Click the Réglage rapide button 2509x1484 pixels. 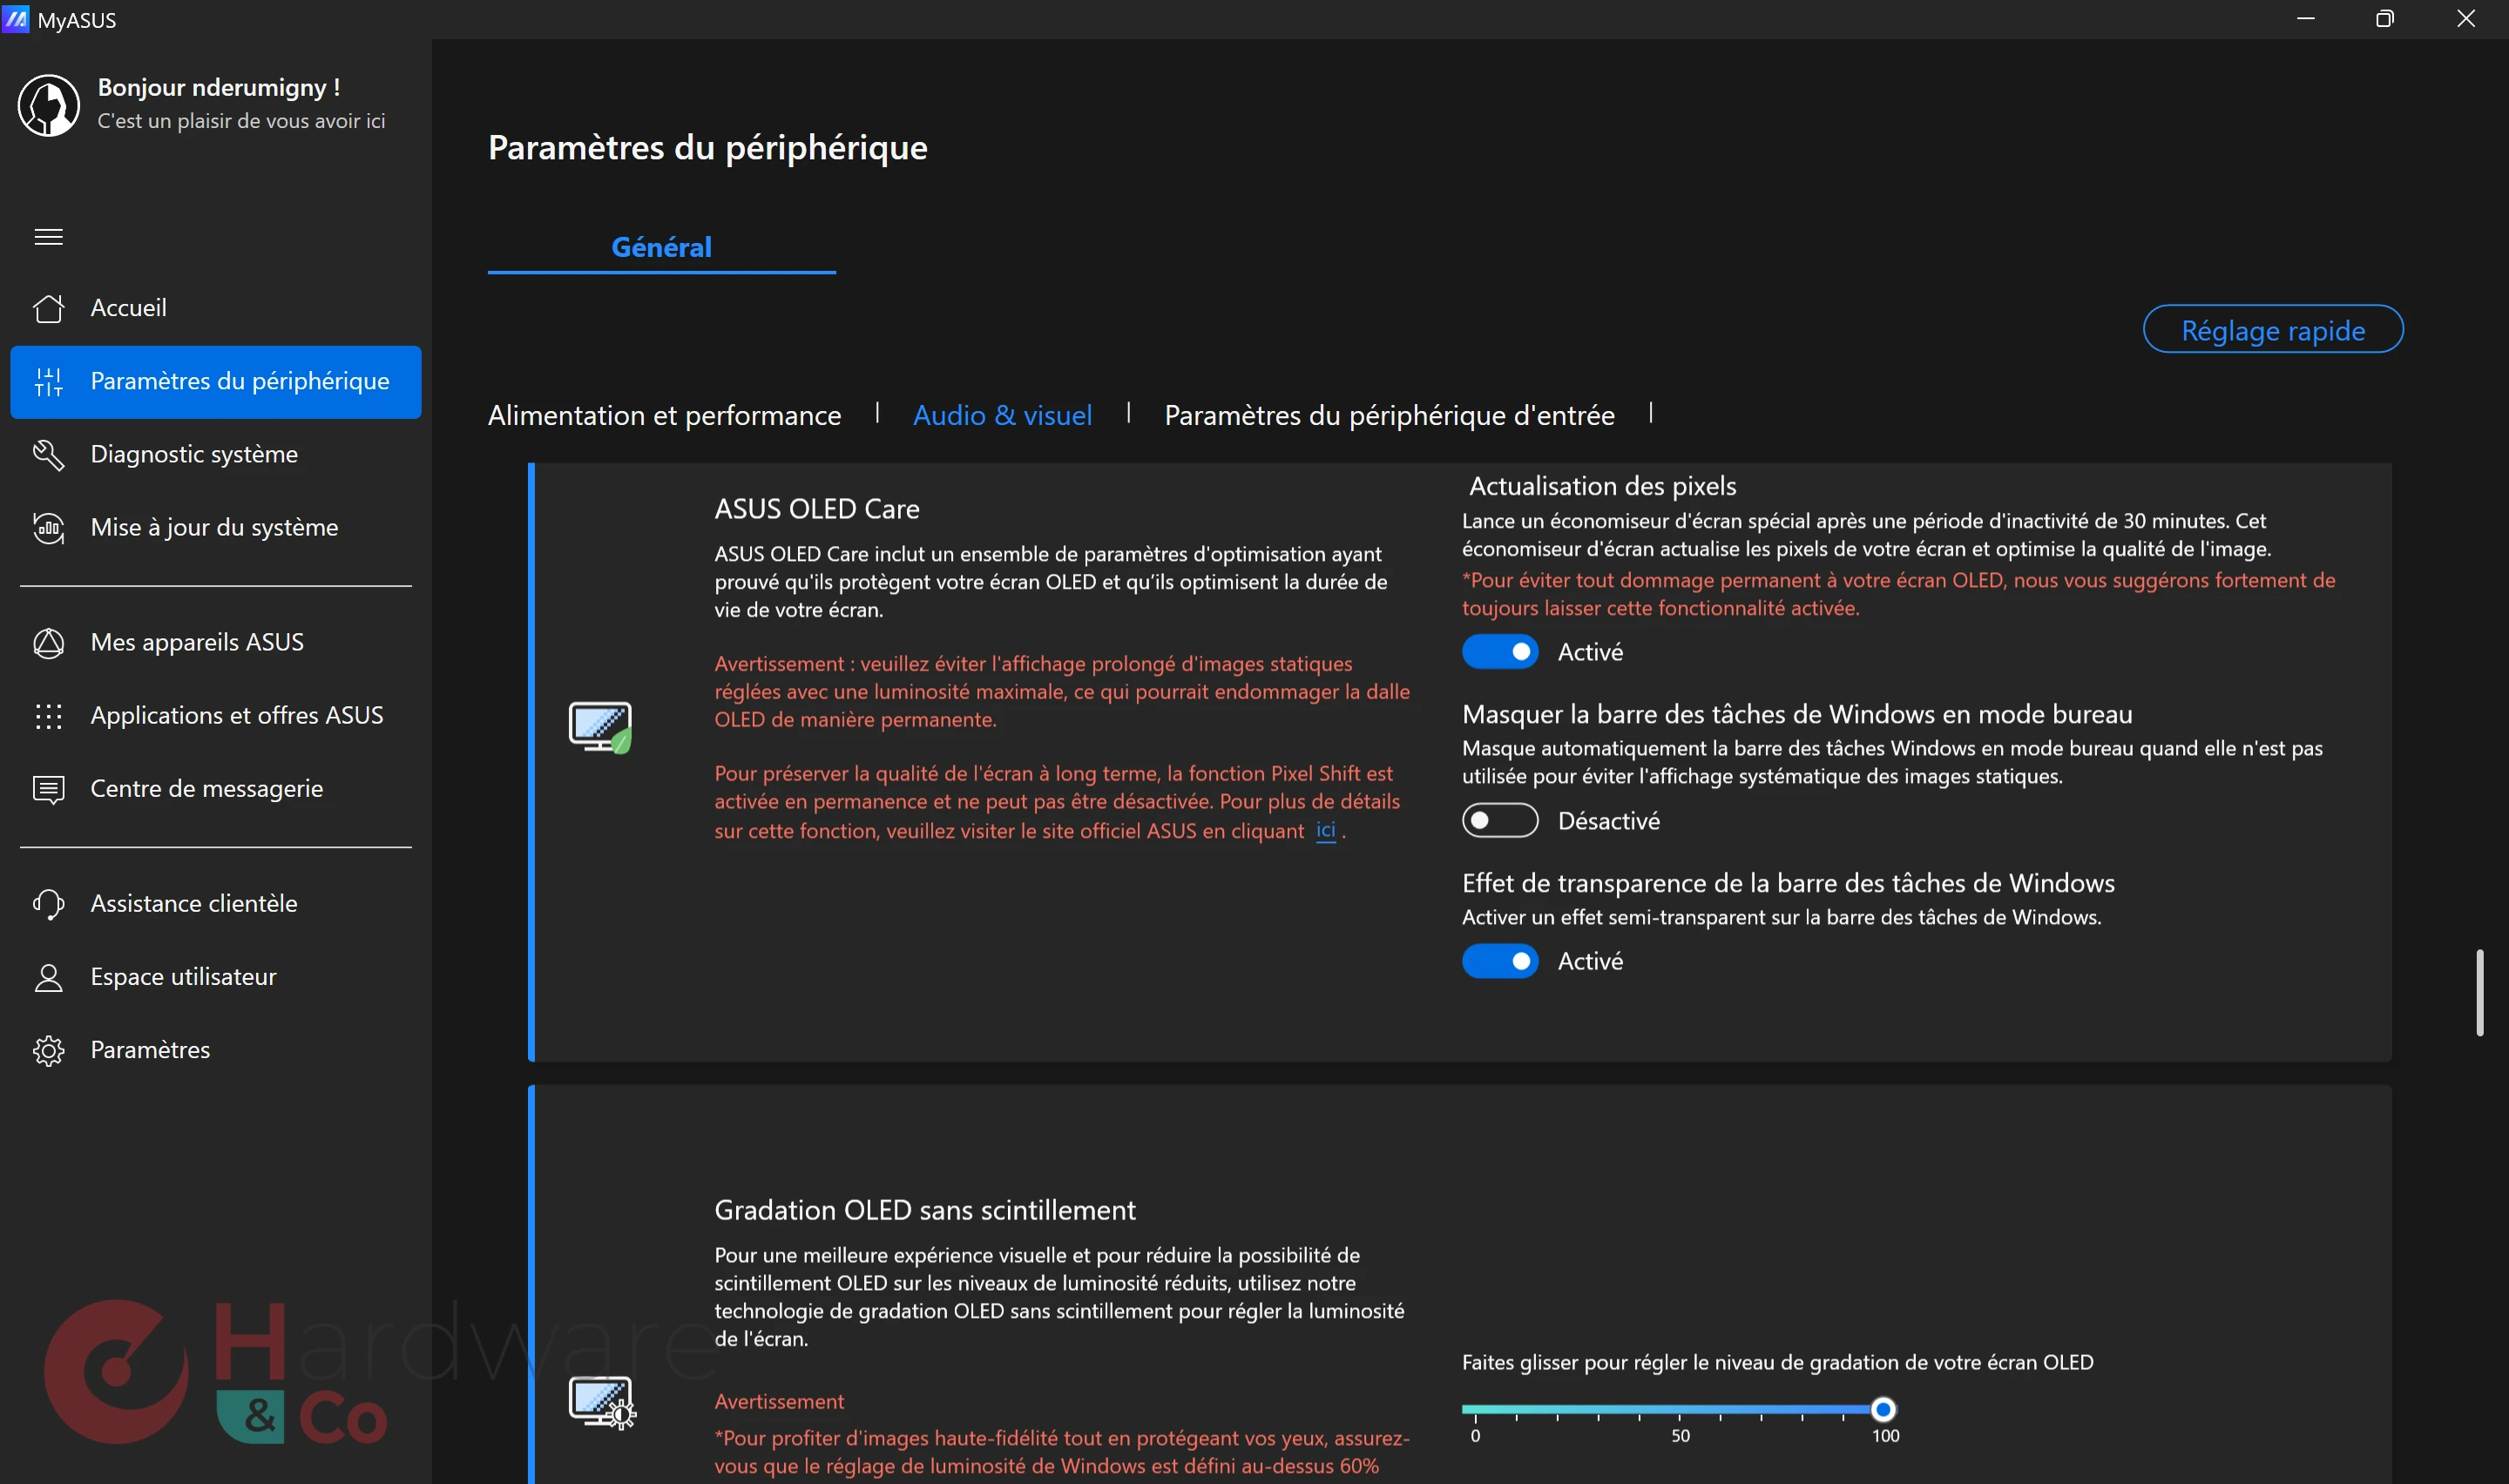pyautogui.click(x=2272, y=330)
